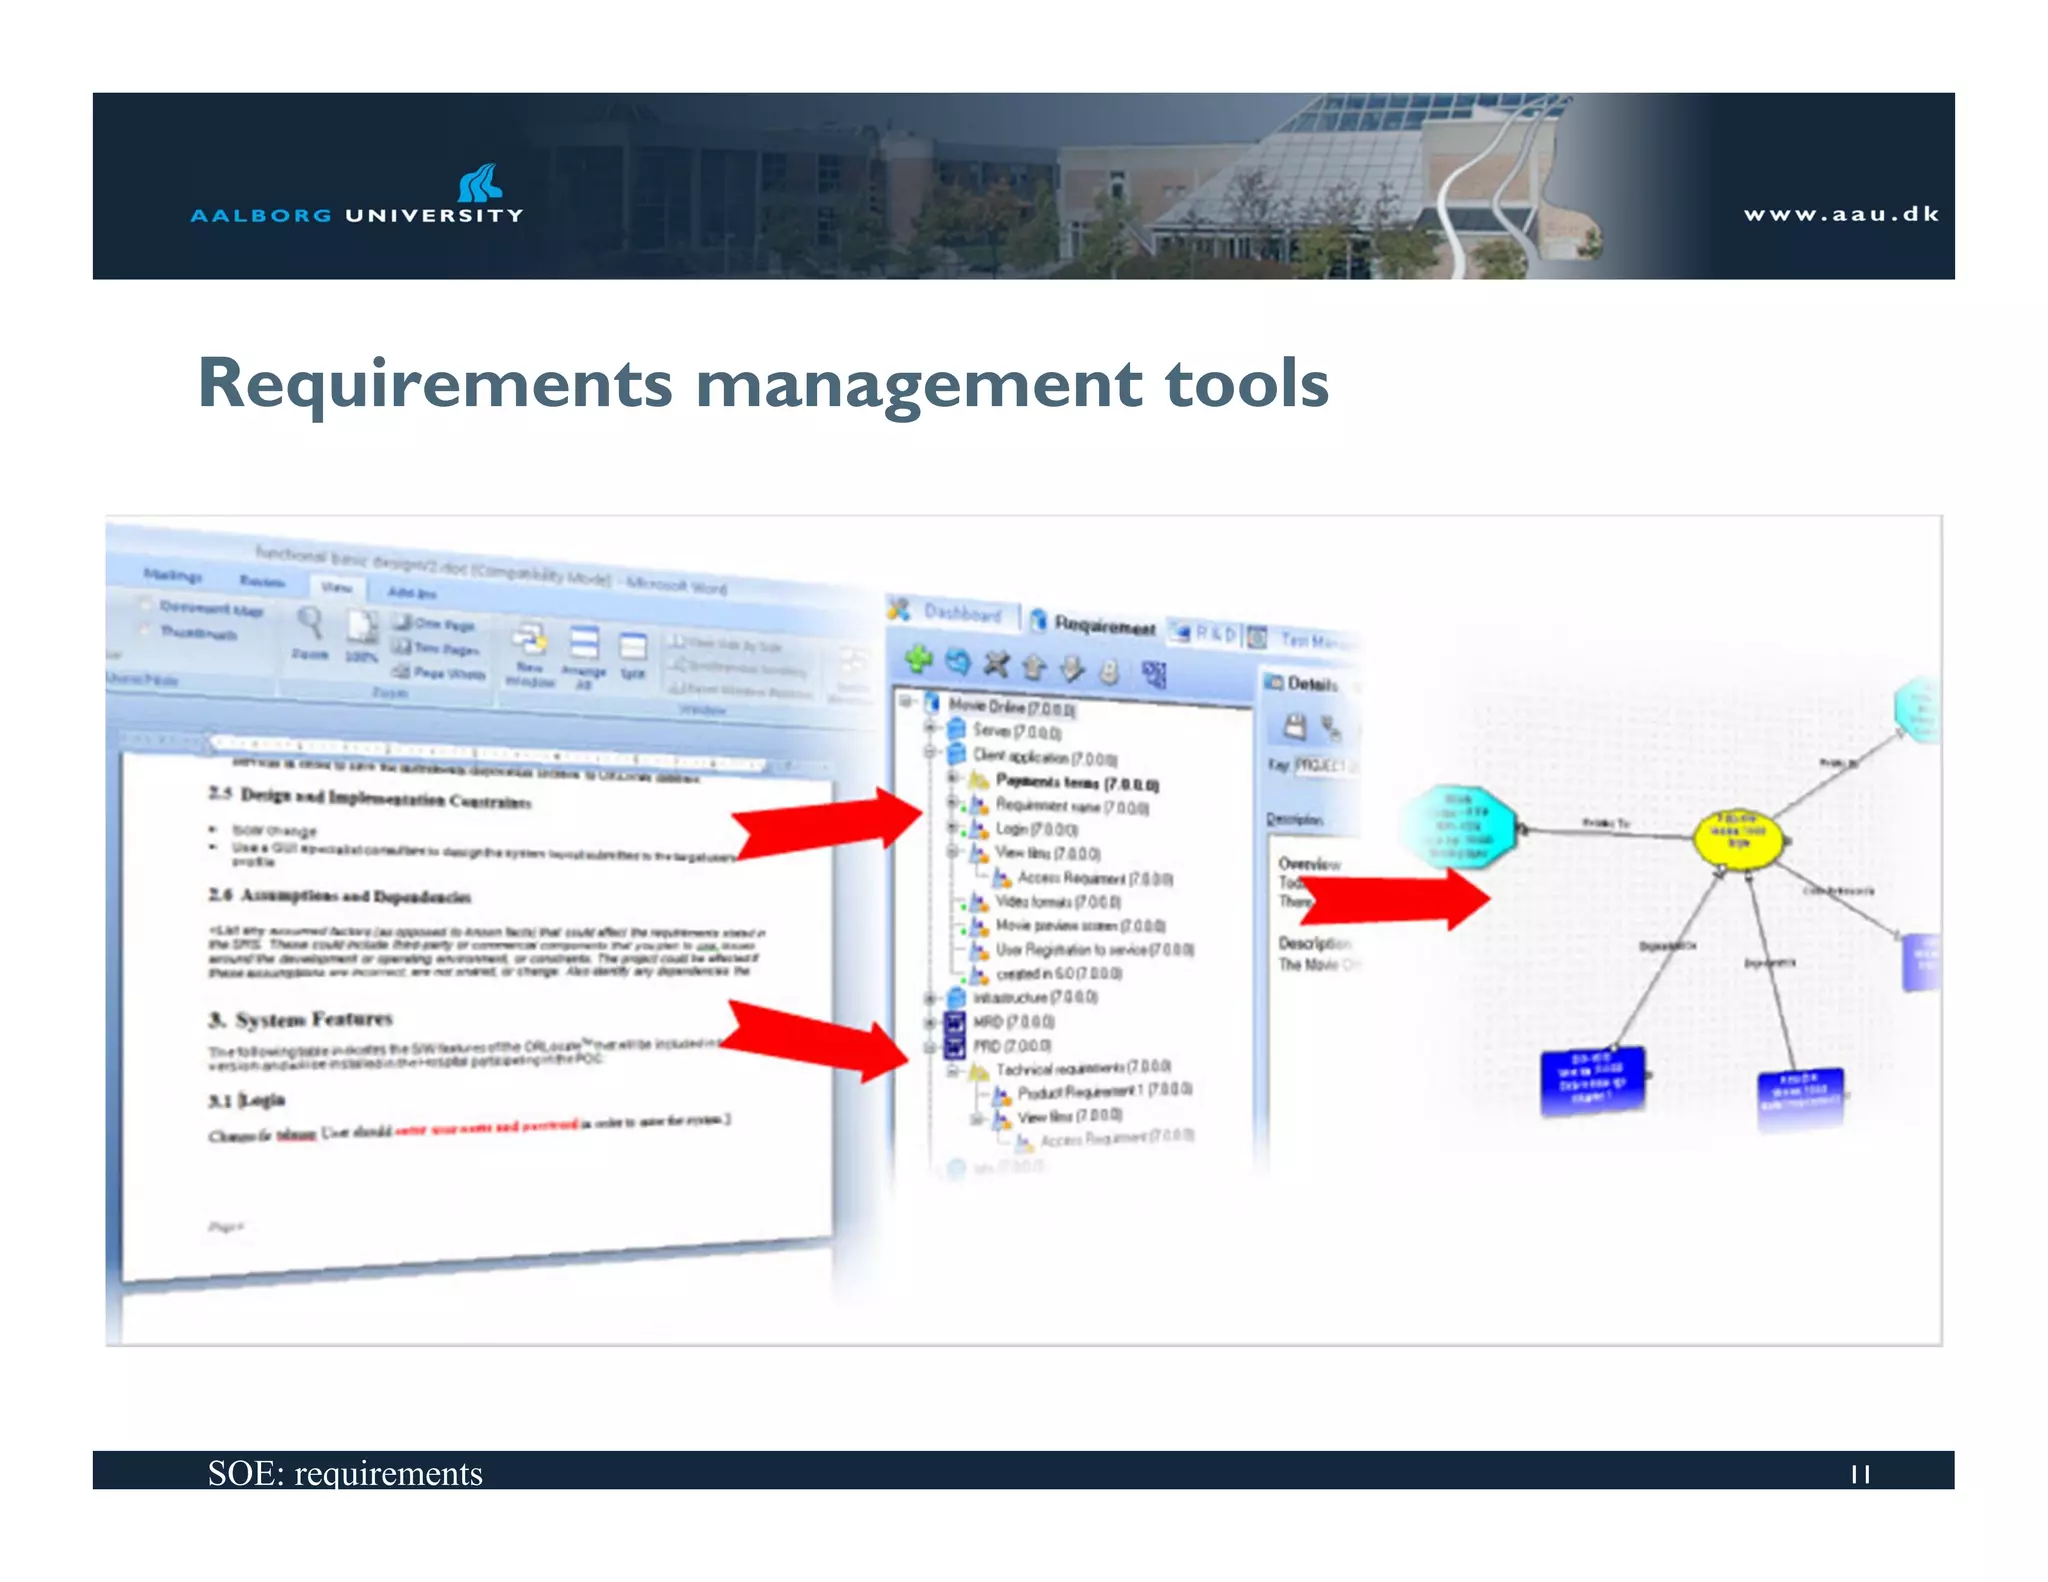Switch to the Dashboard tab
Image resolution: width=2048 pixels, height=1582 pixels.
(951, 612)
